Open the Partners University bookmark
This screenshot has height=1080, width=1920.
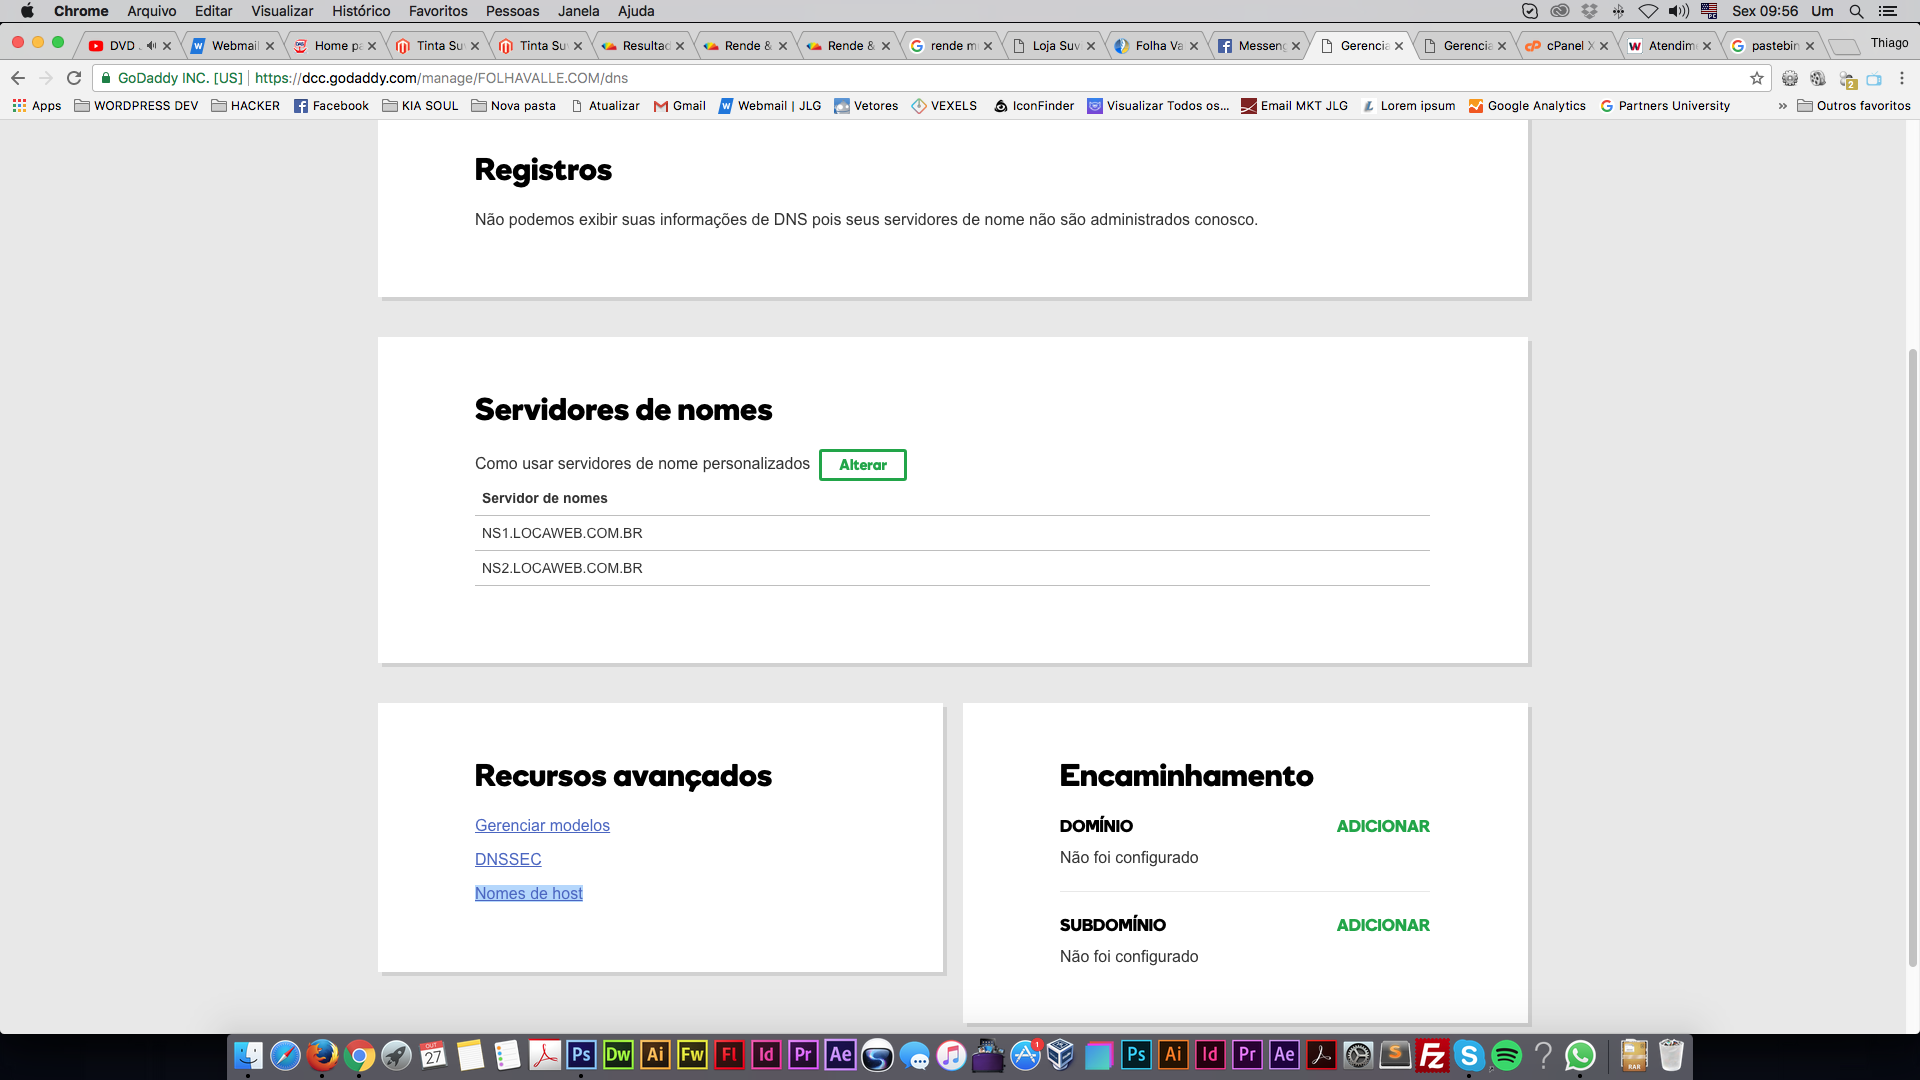point(1665,106)
